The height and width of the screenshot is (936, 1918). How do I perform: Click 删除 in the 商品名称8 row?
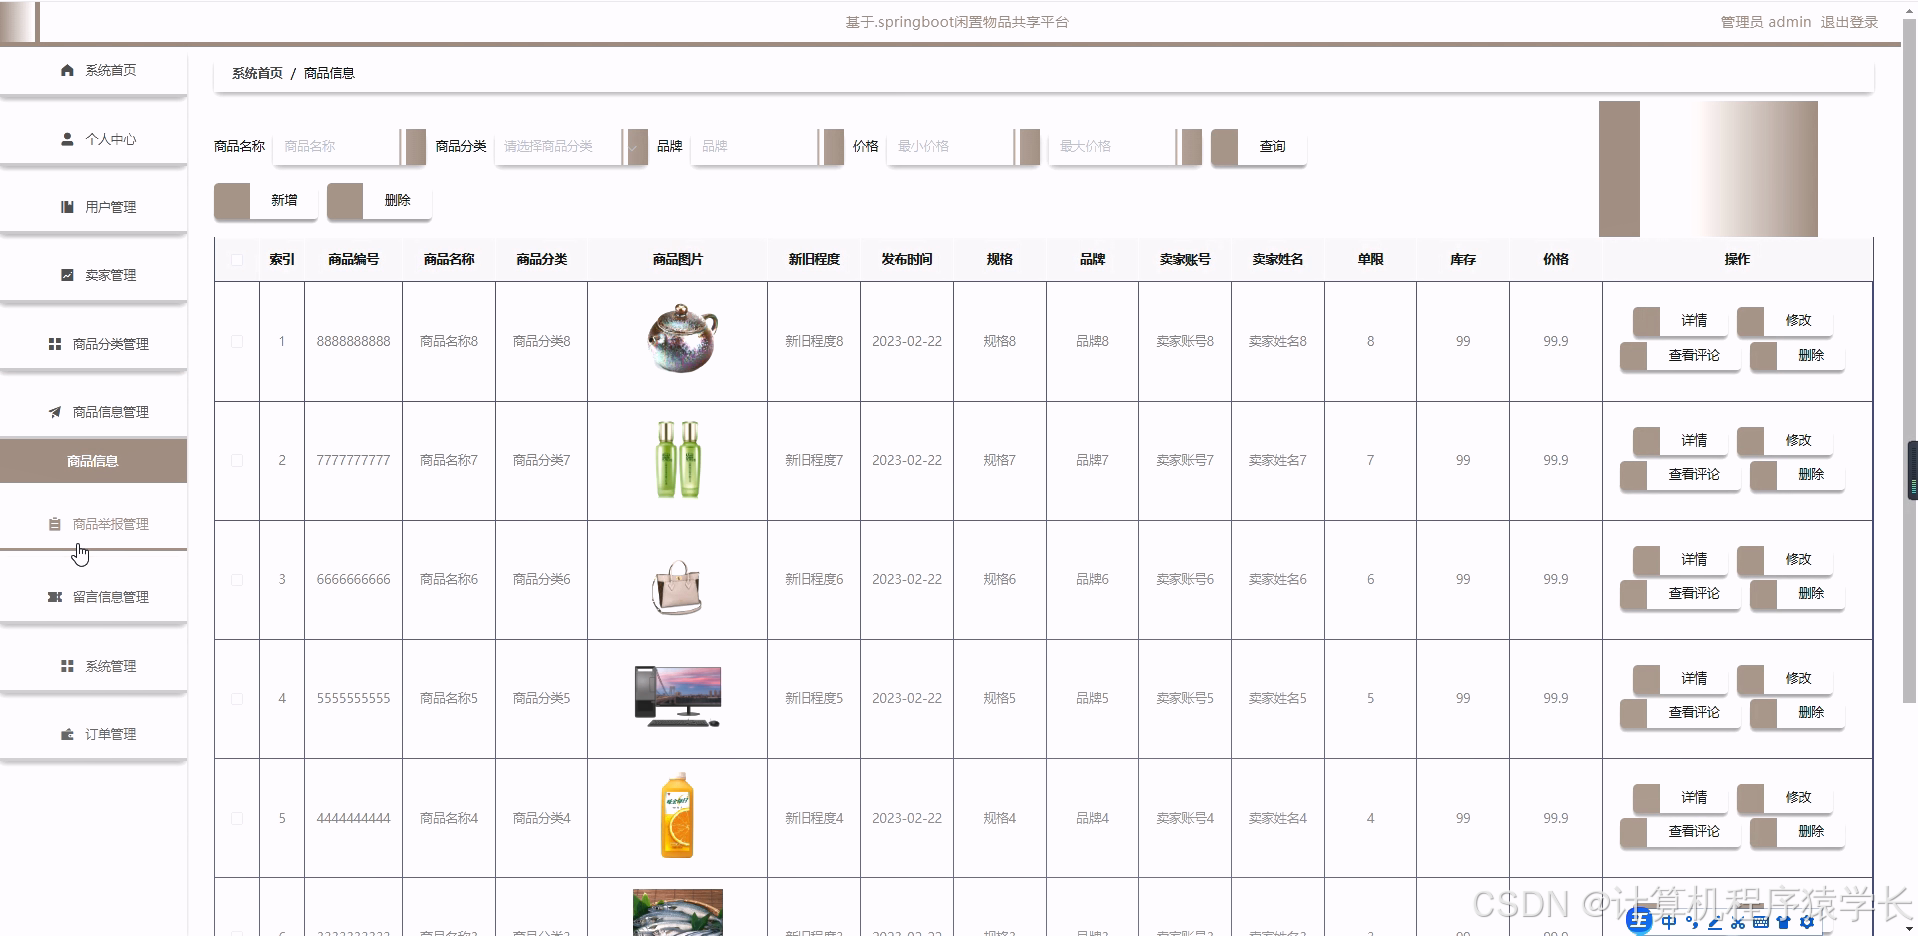click(x=1797, y=355)
